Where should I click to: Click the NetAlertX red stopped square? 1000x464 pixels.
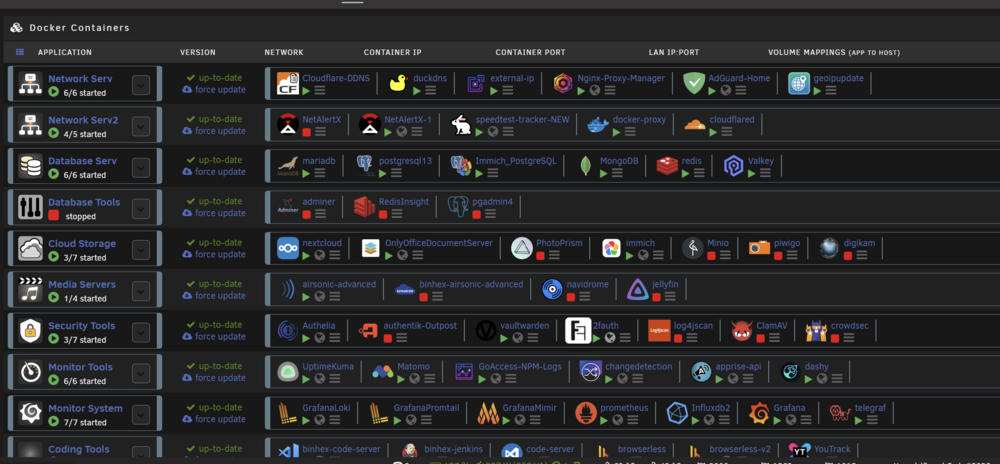[x=307, y=132]
